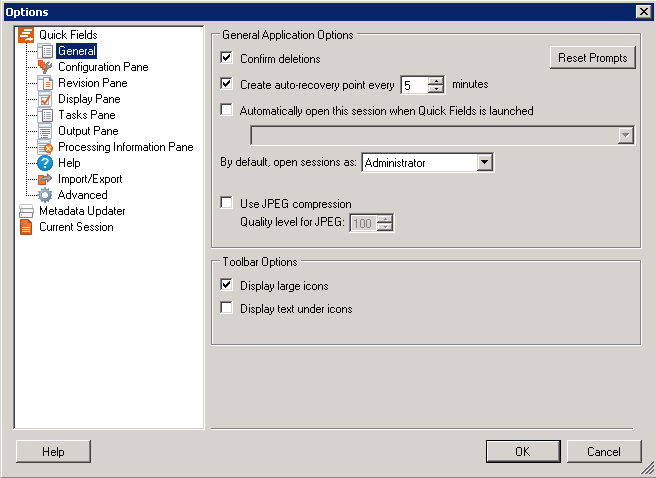Image resolution: width=656 pixels, height=478 pixels.
Task: Click the Current Session orange document icon
Action: tap(26, 227)
